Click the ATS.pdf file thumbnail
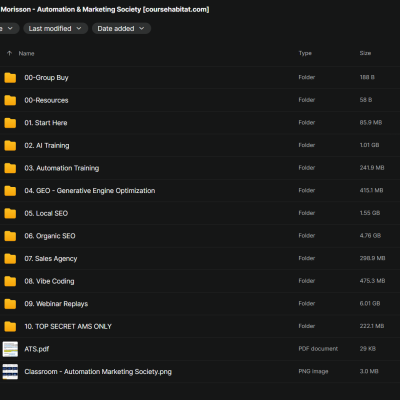Screen dimensions: 400x400 [10, 349]
